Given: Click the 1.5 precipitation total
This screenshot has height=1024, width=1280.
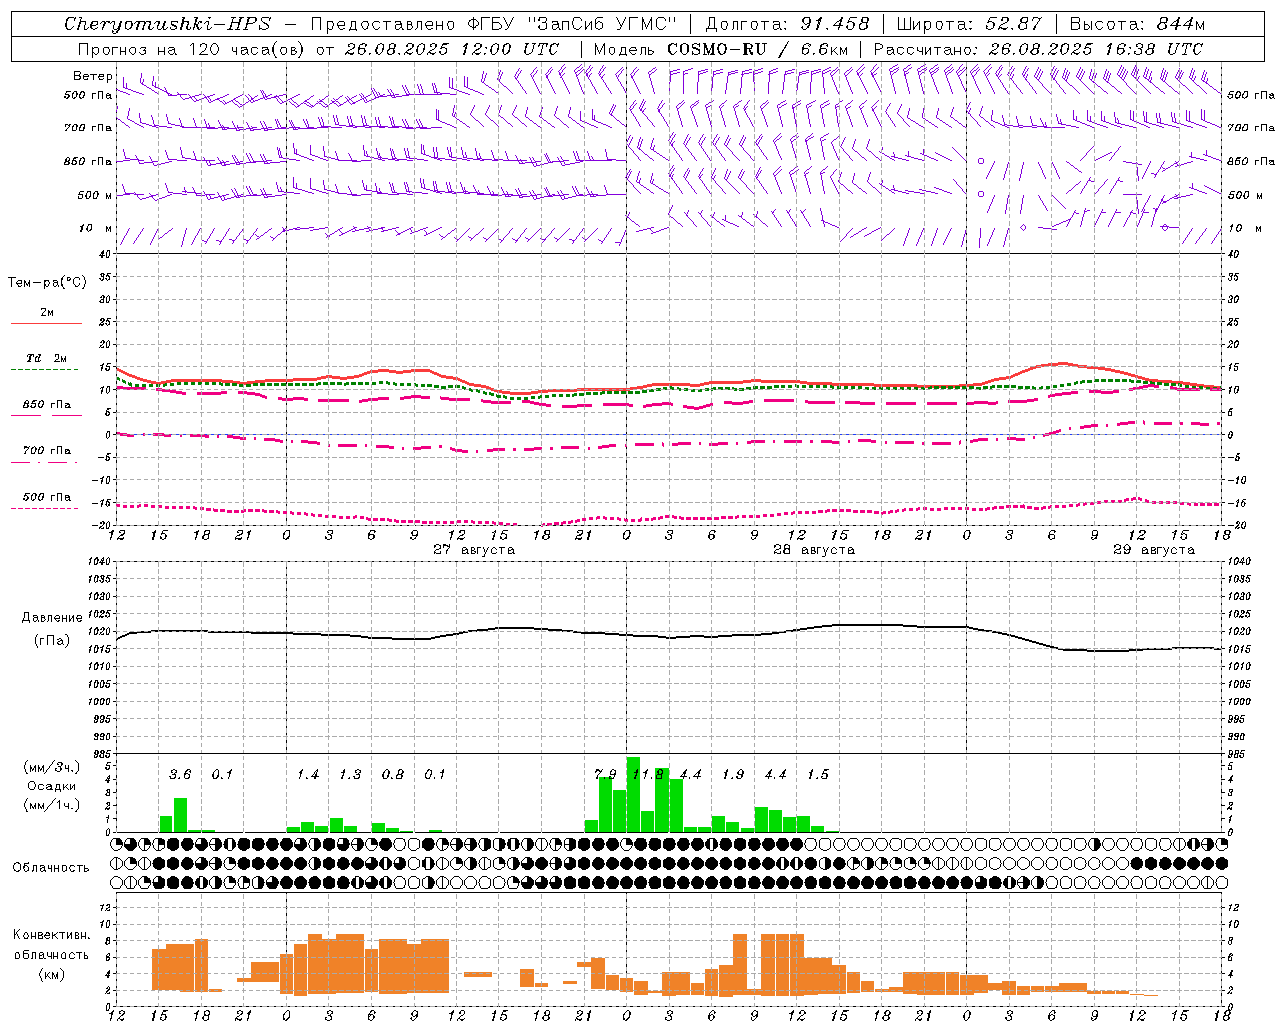Looking at the screenshot, I should point(818,775).
